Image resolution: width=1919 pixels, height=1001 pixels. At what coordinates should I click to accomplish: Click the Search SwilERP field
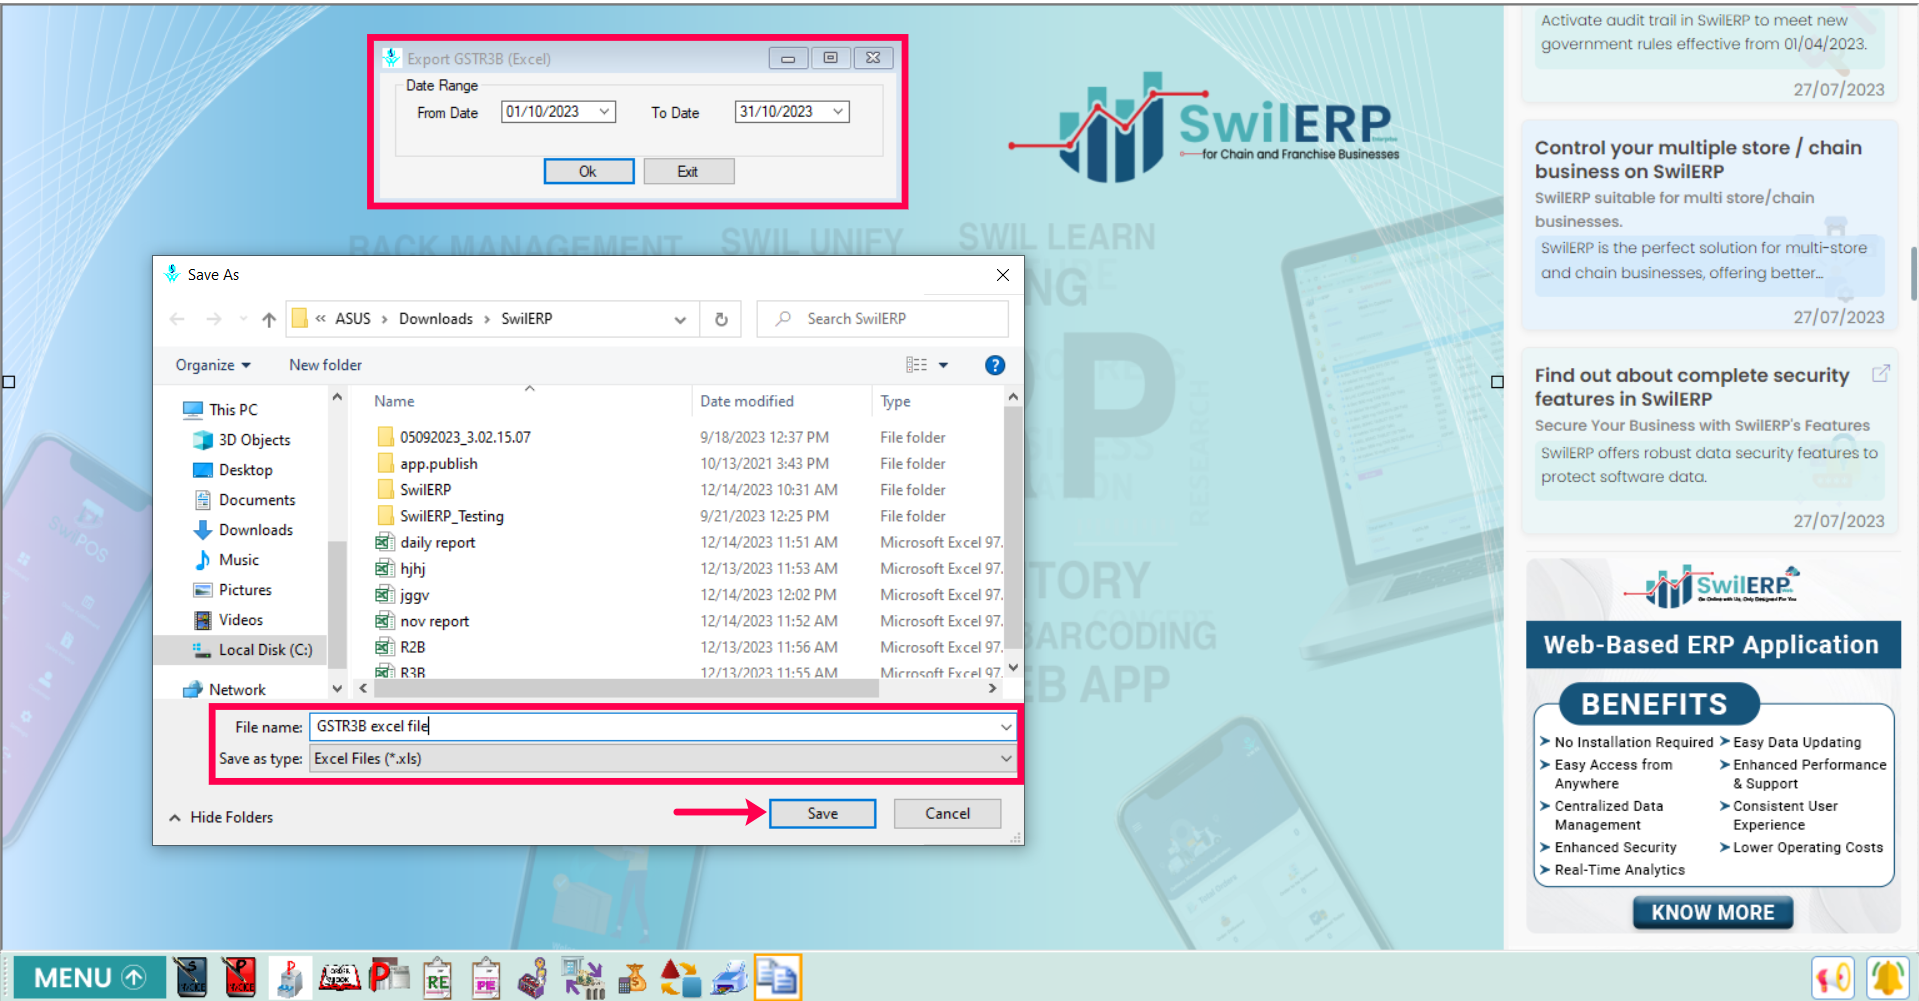point(882,319)
